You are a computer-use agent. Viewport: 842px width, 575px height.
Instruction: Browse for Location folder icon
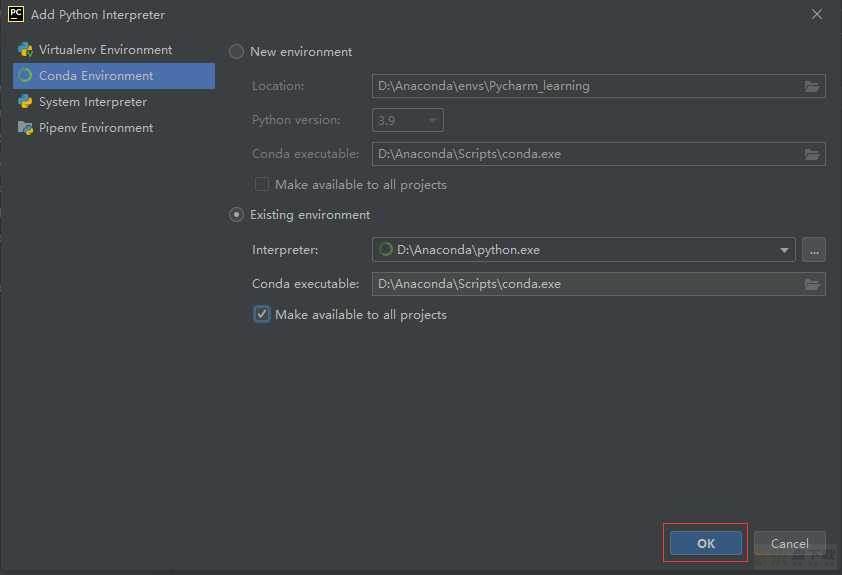(x=812, y=86)
